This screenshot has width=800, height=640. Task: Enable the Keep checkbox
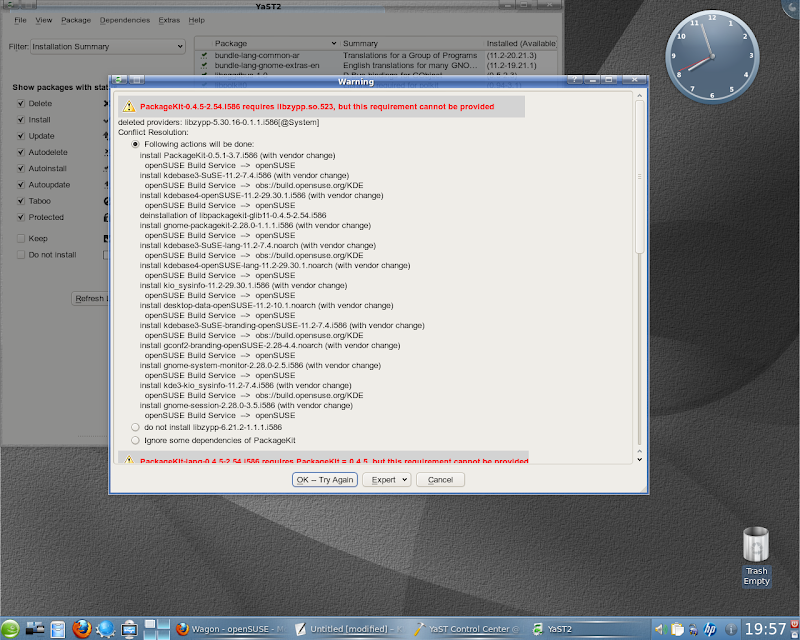pyautogui.click(x=21, y=238)
